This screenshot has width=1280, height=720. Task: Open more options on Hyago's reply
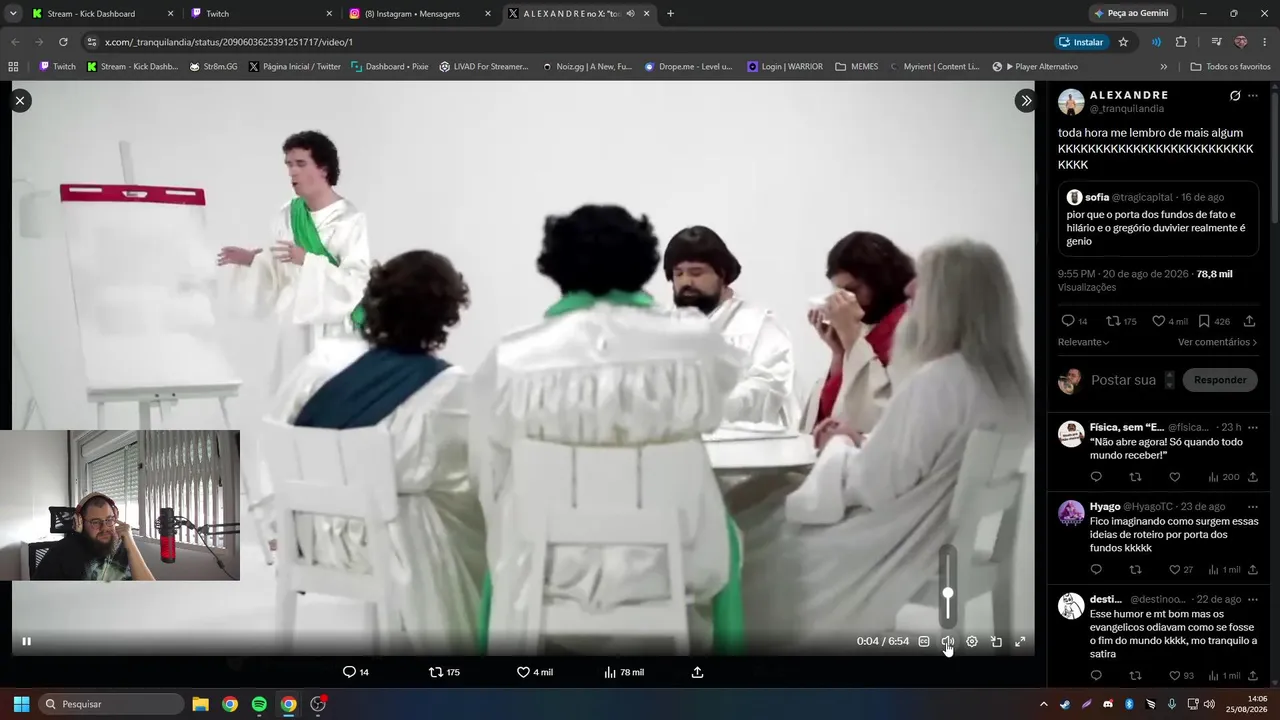(x=1253, y=506)
